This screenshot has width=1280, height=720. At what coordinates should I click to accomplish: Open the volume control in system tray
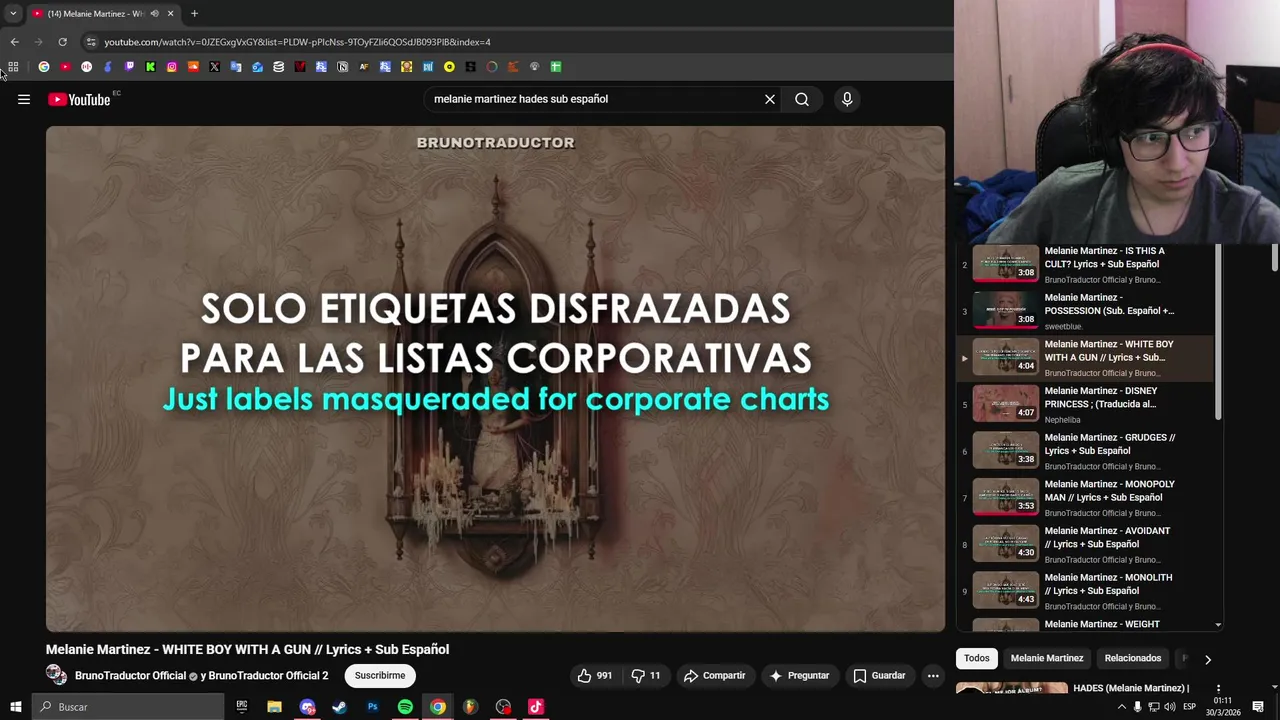click(x=1170, y=707)
